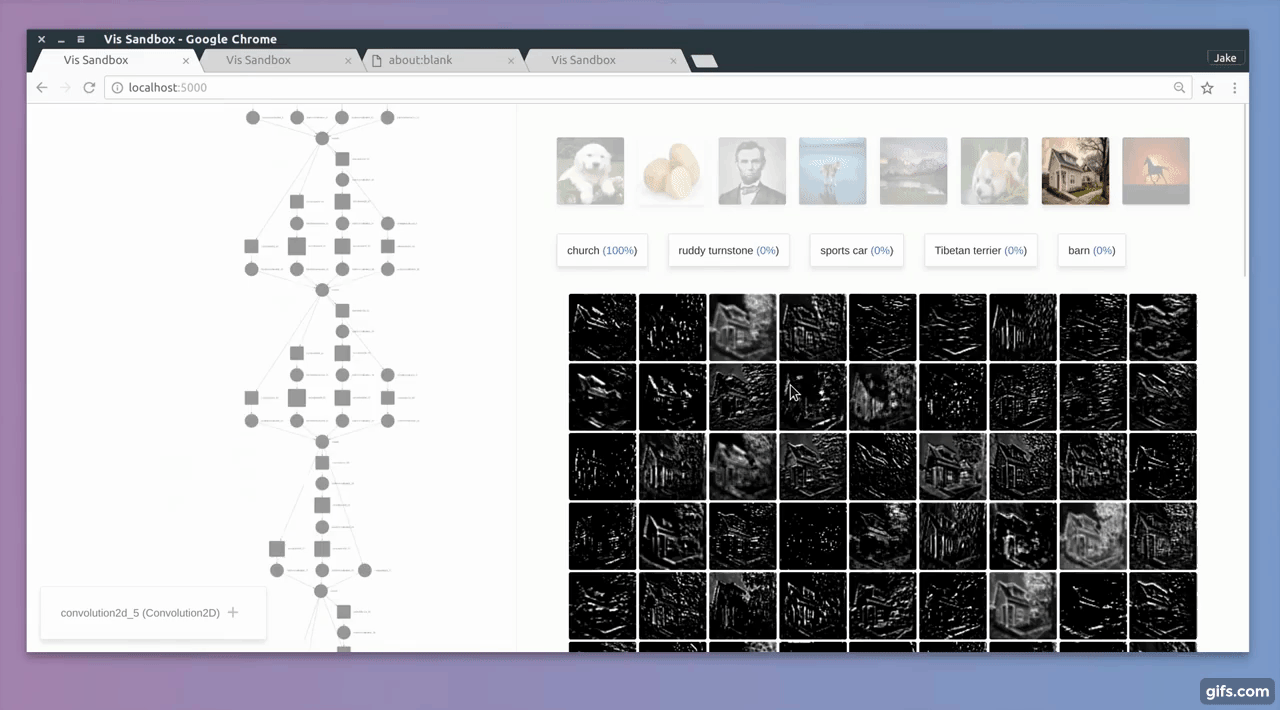Choose the white puppy input image
The height and width of the screenshot is (710, 1280).
pos(590,171)
